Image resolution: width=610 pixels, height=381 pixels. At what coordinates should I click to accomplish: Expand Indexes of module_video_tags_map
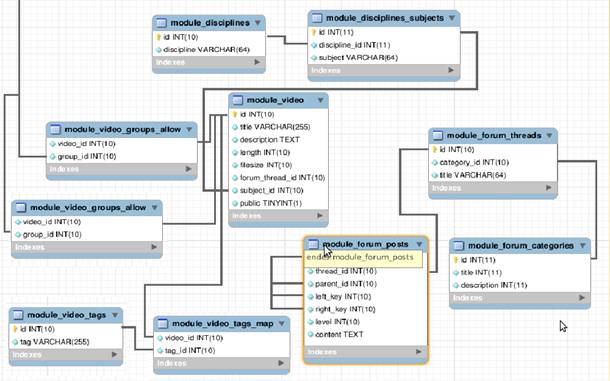281,363
